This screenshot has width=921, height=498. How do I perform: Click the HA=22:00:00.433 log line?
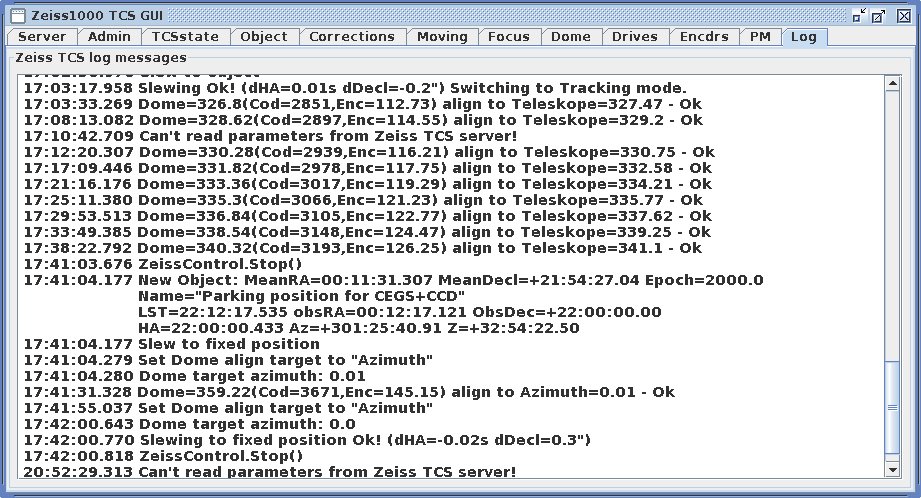358,328
